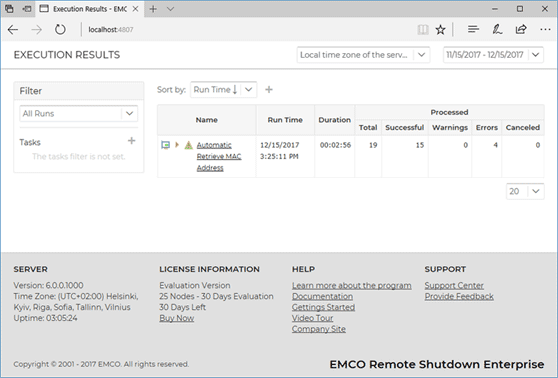
Task: Click the Gettings Started link
Action: click(x=323, y=307)
